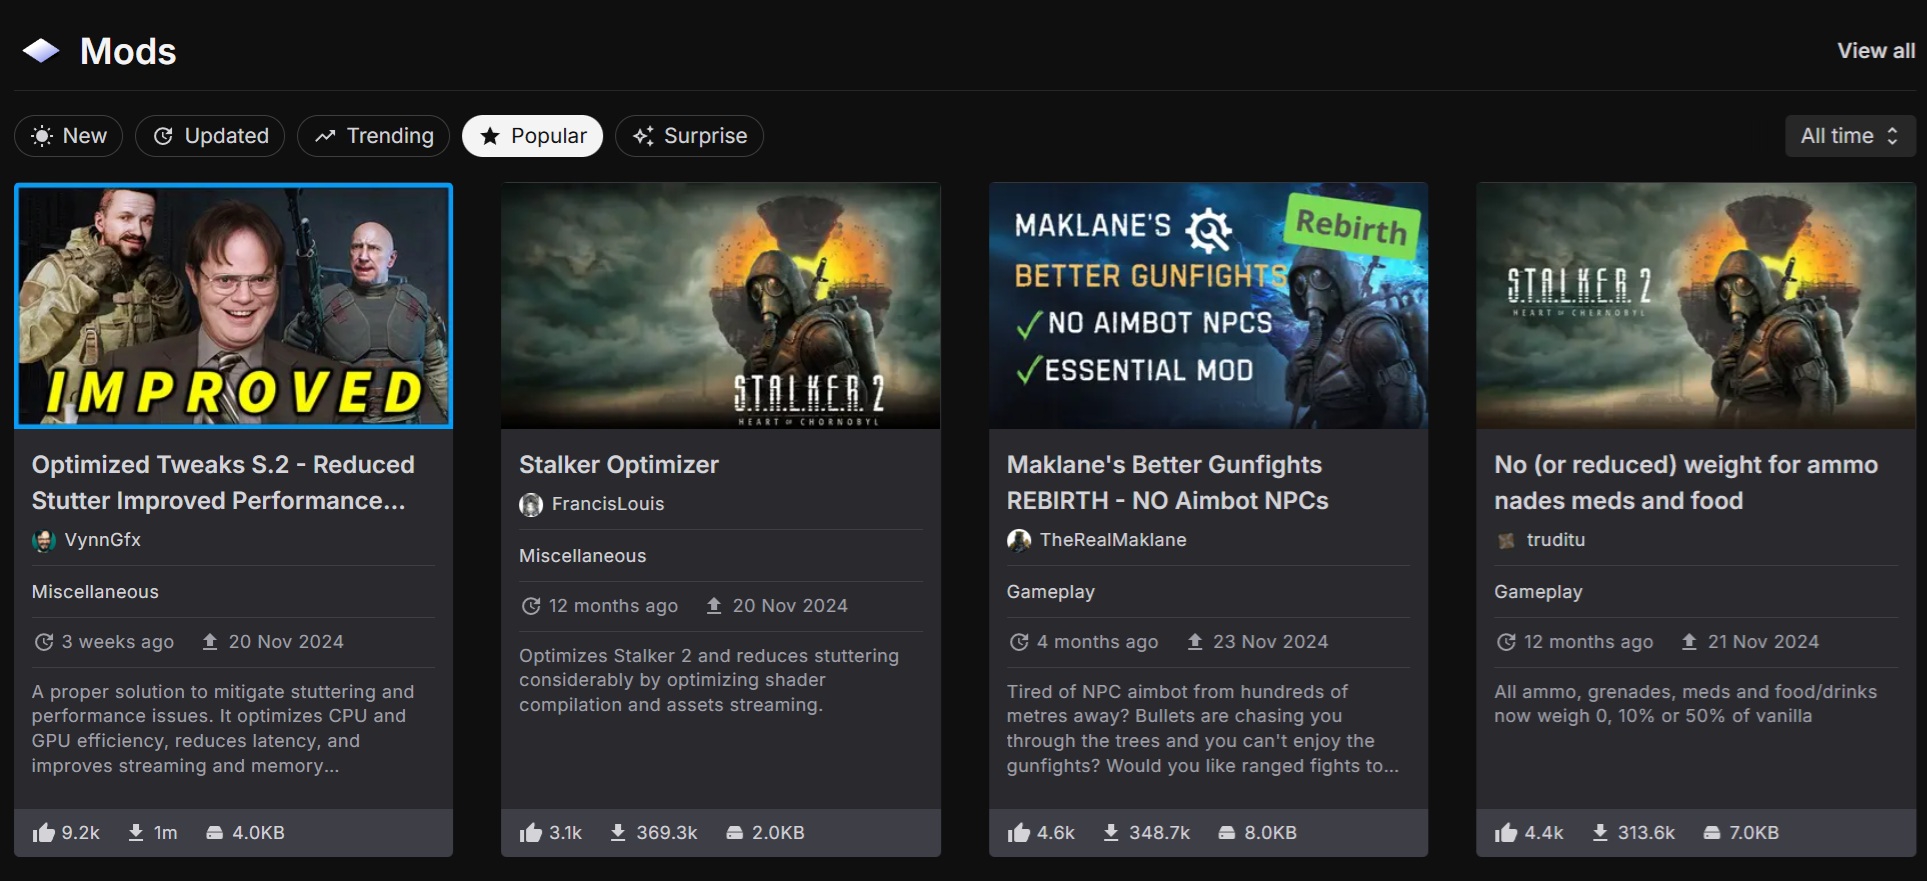Click download icon beside 369.3k
This screenshot has width=1927, height=881.
pos(618,832)
